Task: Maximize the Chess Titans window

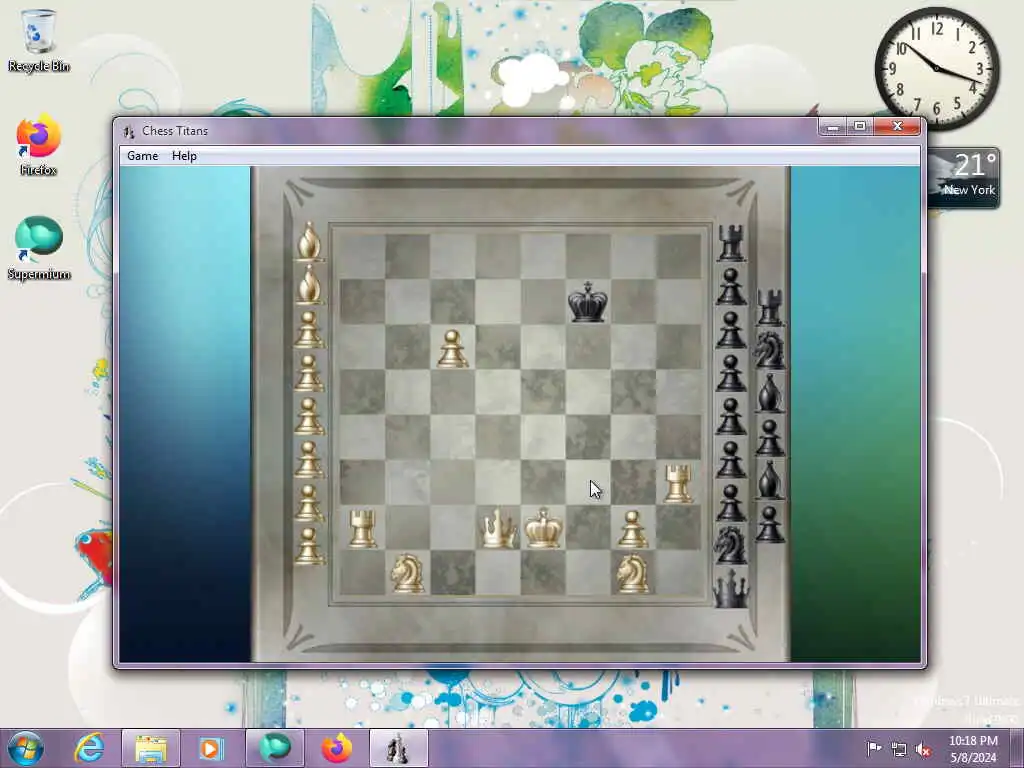Action: coord(860,127)
